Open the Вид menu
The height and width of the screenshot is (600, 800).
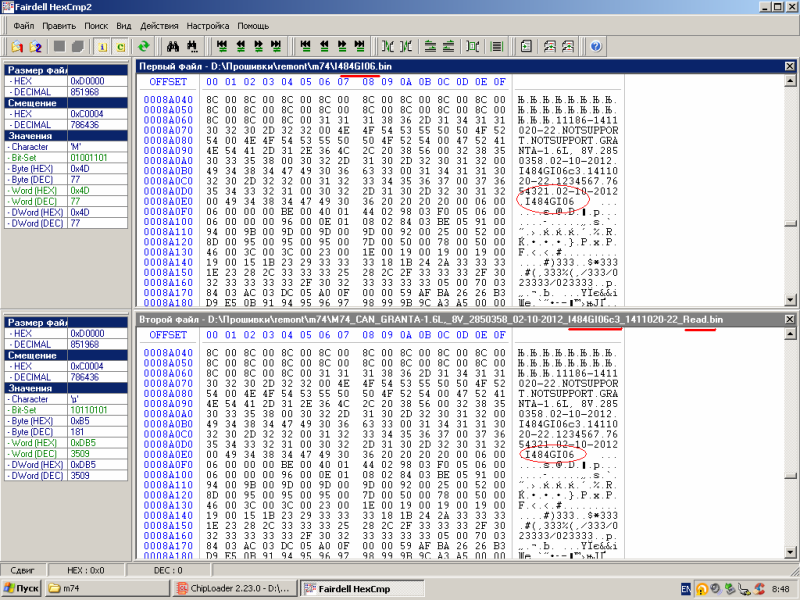coord(124,24)
